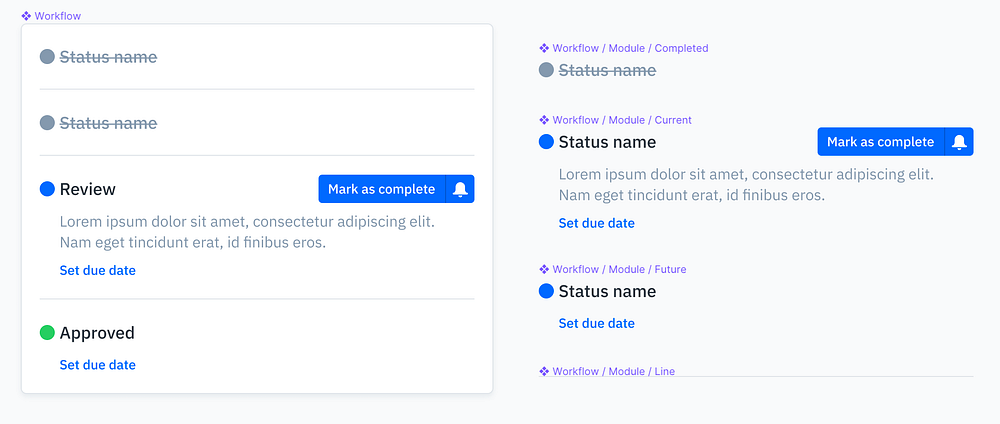Screen dimensions: 1000x424
Task: Follow Set due date in the Current module
Action: (597, 223)
